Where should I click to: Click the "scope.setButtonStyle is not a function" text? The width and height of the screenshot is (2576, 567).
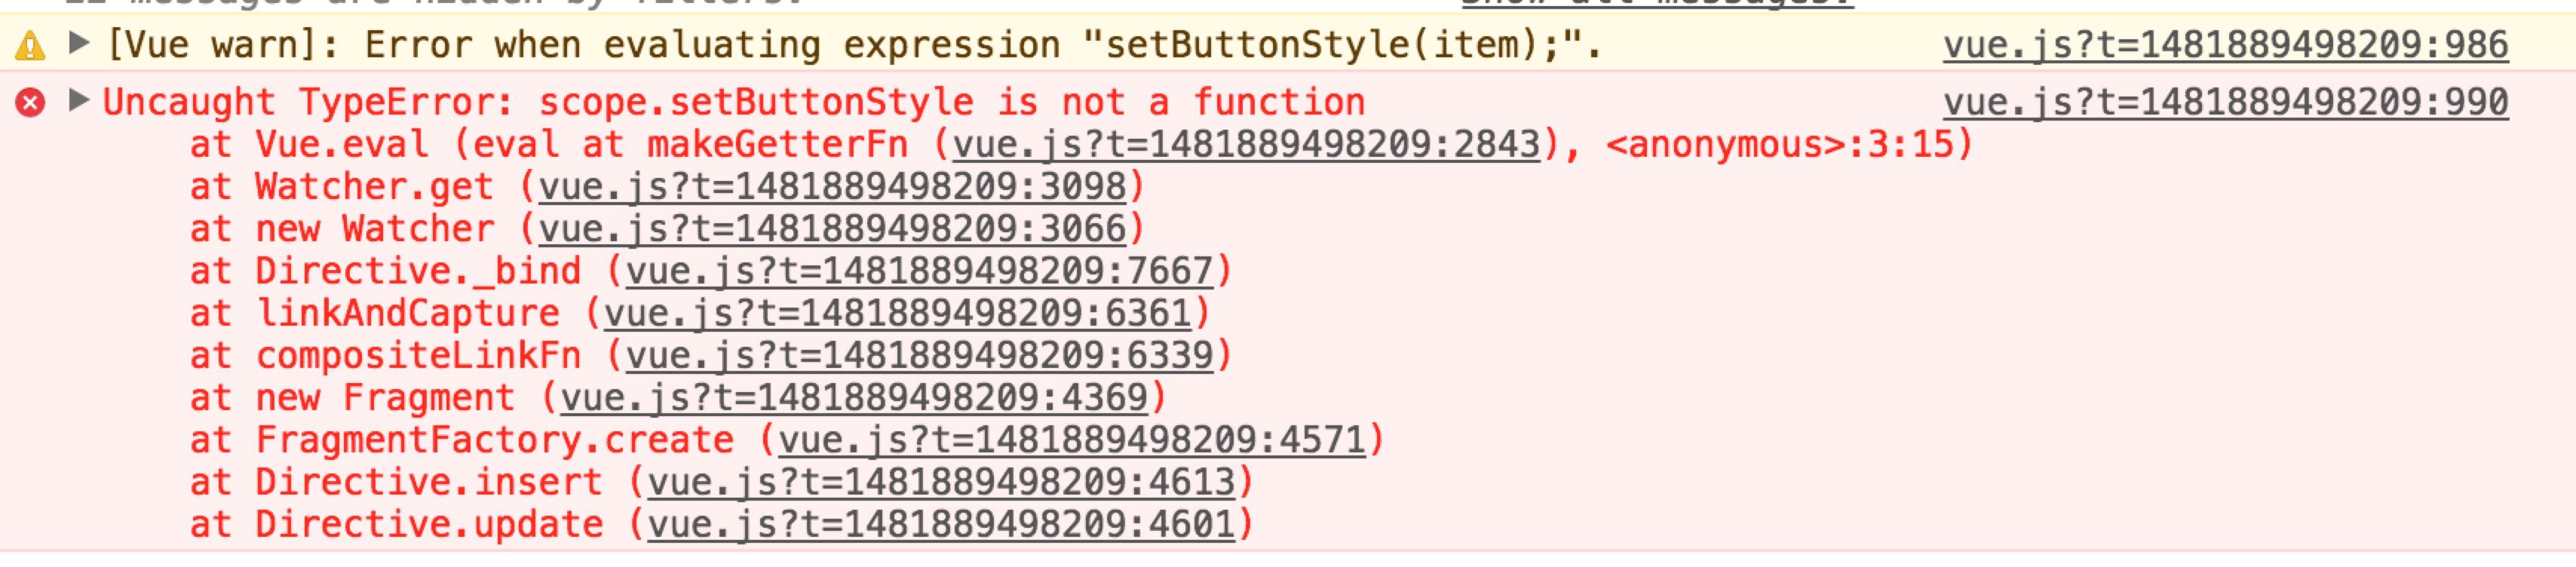pos(950,102)
